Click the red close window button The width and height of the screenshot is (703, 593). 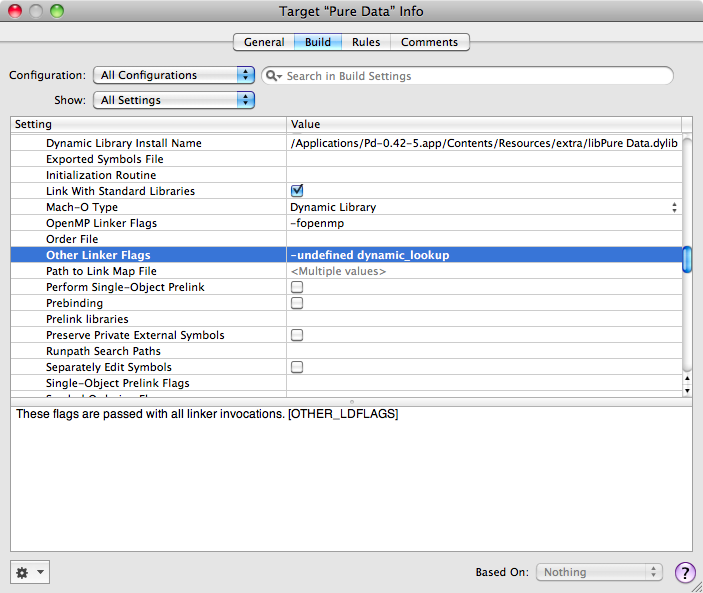[x=15, y=11]
